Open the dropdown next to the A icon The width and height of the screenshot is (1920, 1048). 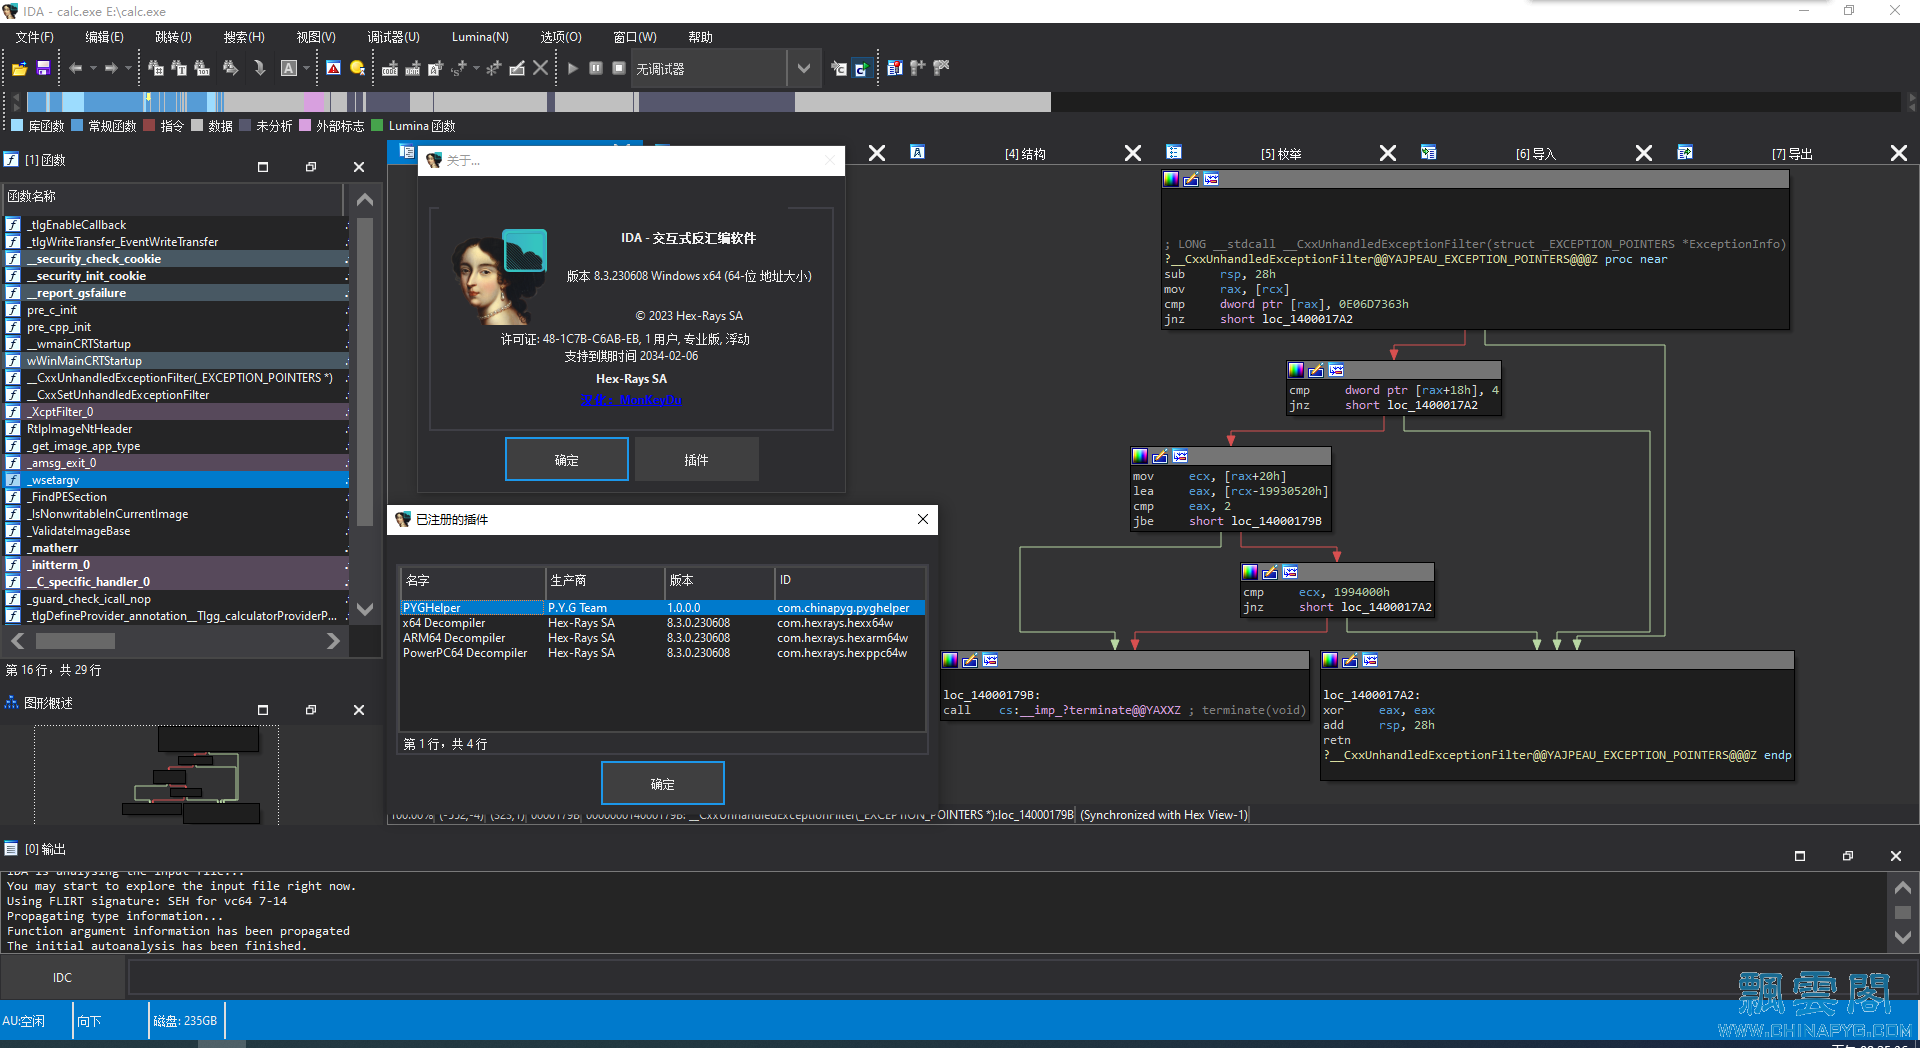click(306, 68)
